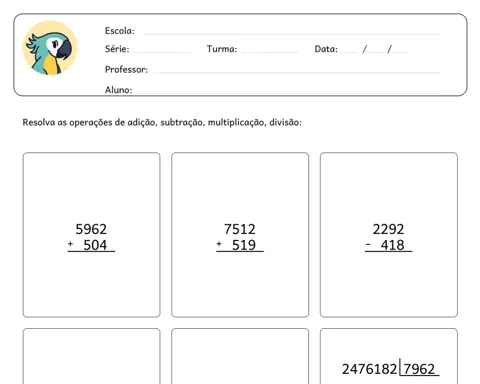
Task: Click the empty bottom-left exercise box
Action: [x=91, y=356]
